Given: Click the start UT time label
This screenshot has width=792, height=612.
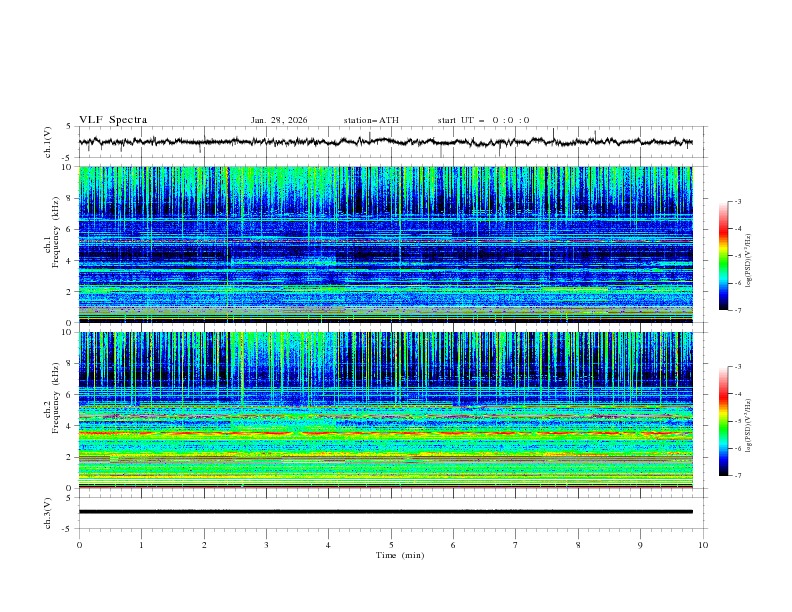Looking at the screenshot, I should (483, 120).
